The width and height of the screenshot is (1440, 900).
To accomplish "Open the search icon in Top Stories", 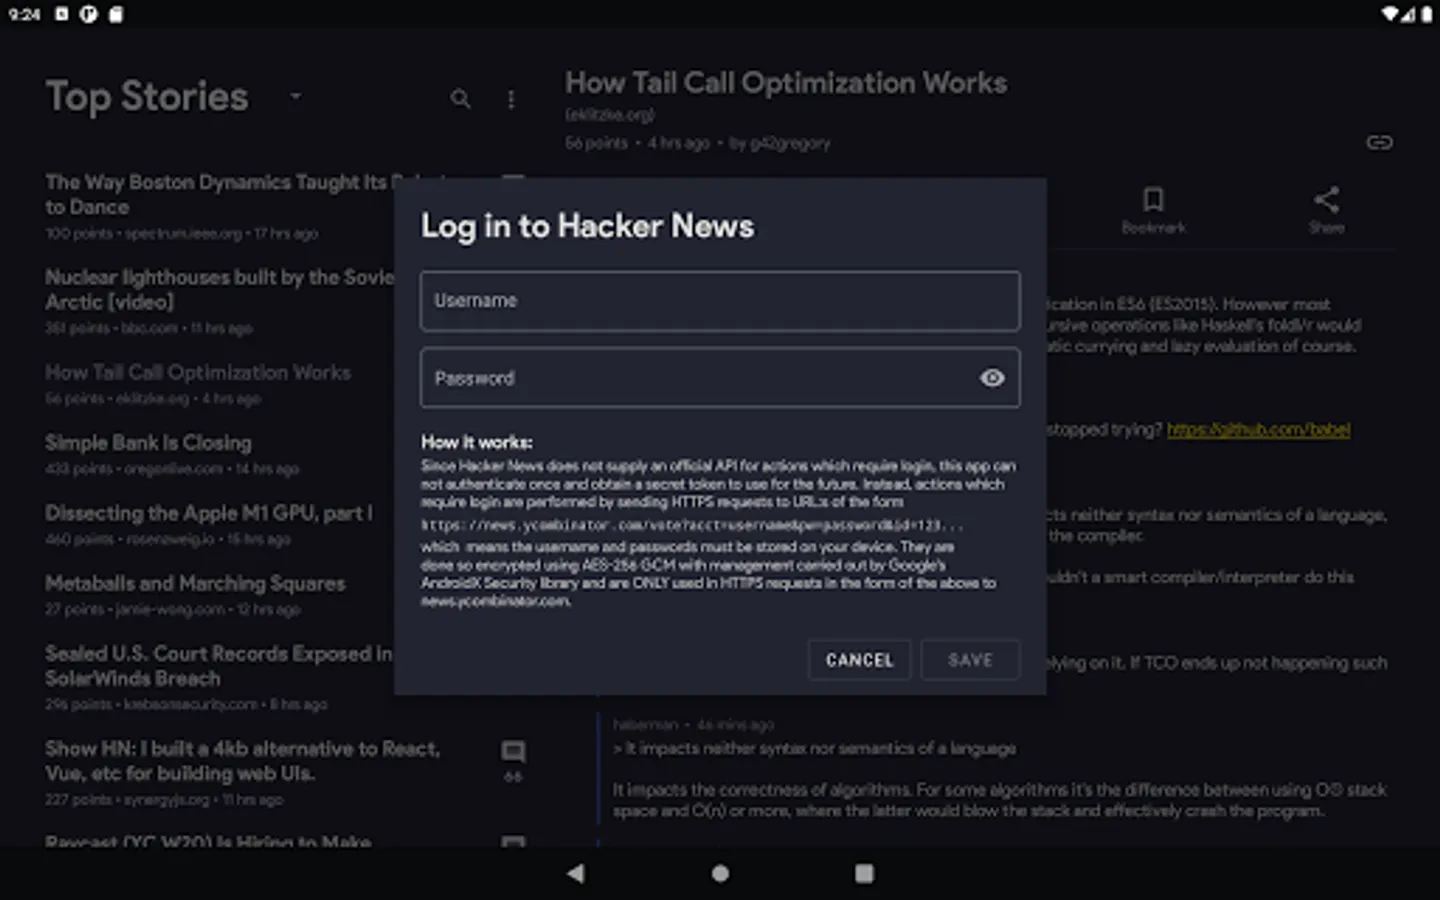I will tap(460, 99).
